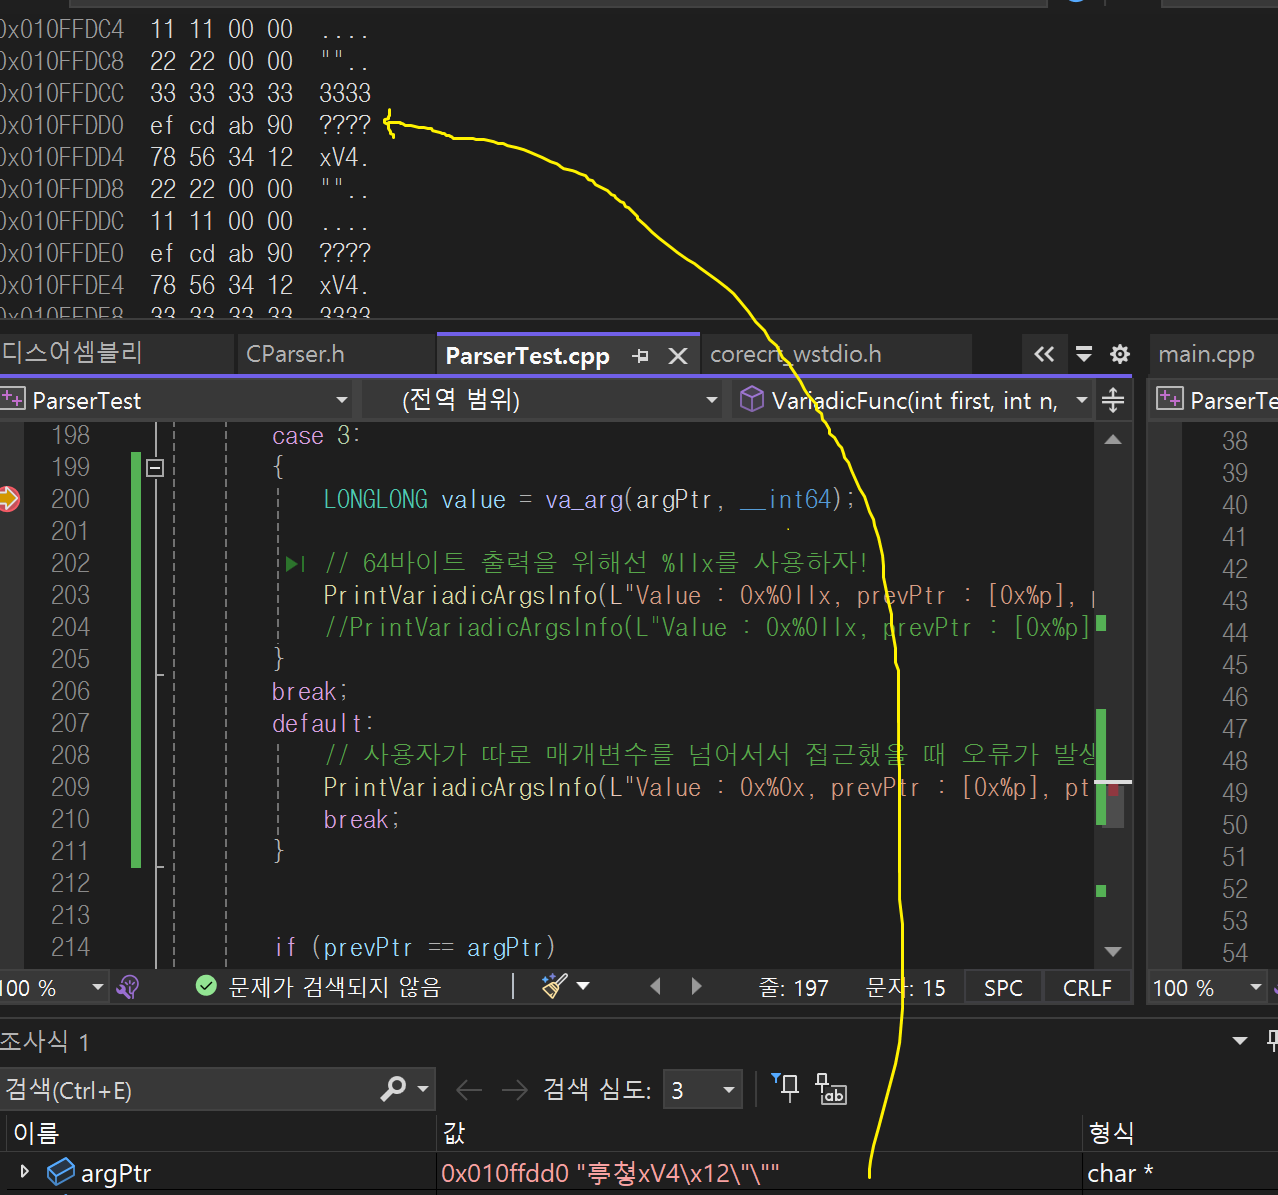Viewport: 1278px width, 1195px height.
Task: Click line 45 in the main.cpp pane
Action: [x=1235, y=665]
